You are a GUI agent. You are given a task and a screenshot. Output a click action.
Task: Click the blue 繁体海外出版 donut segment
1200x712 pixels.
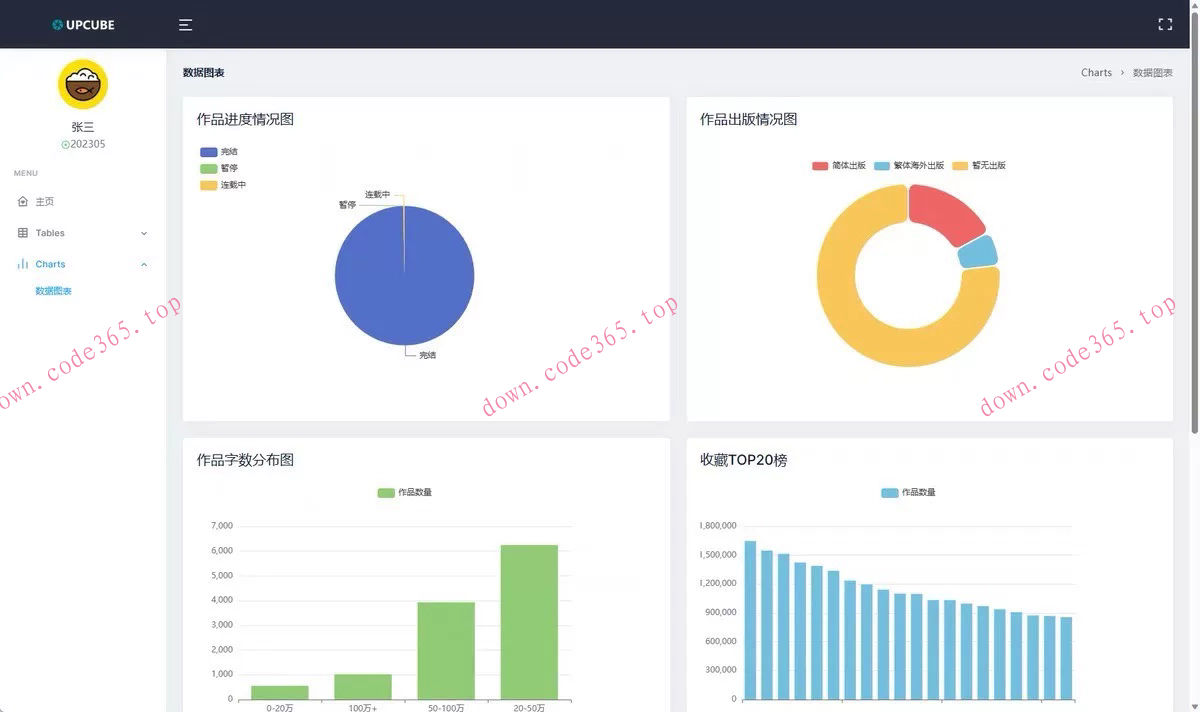(978, 251)
